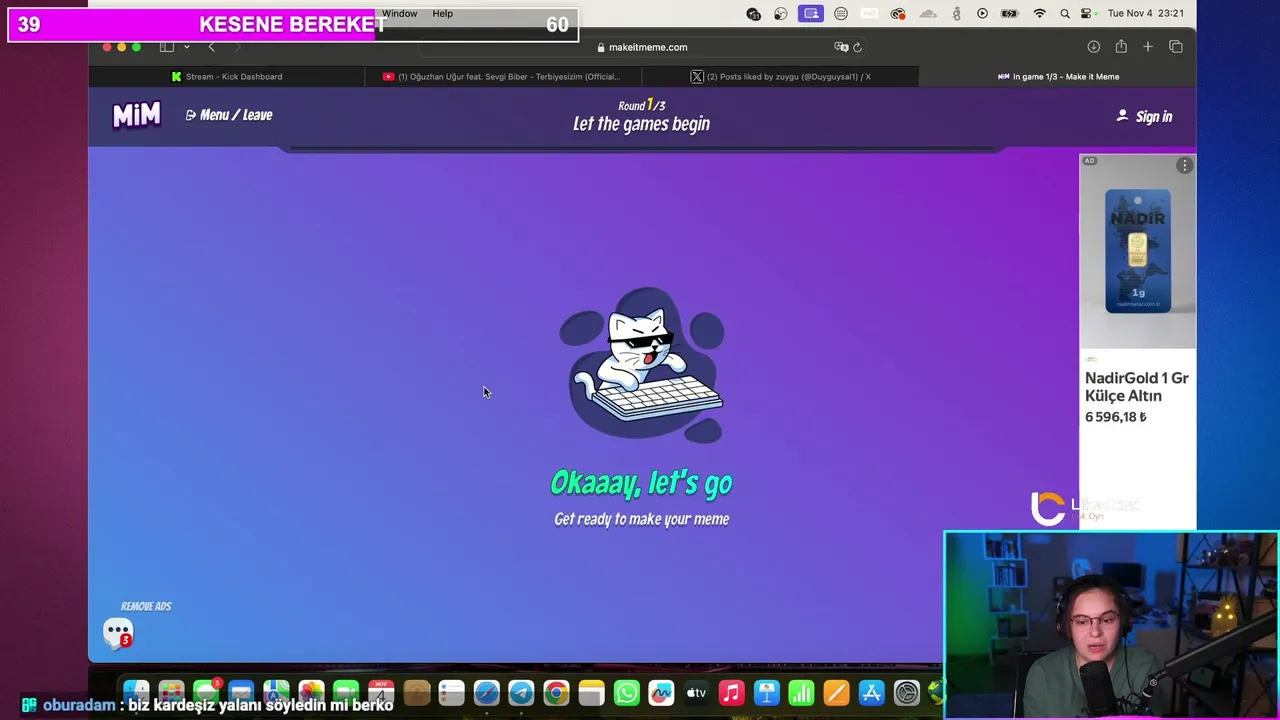Open Telegram from the Dock
Viewport: 1280px width, 720px height.
pos(521,692)
